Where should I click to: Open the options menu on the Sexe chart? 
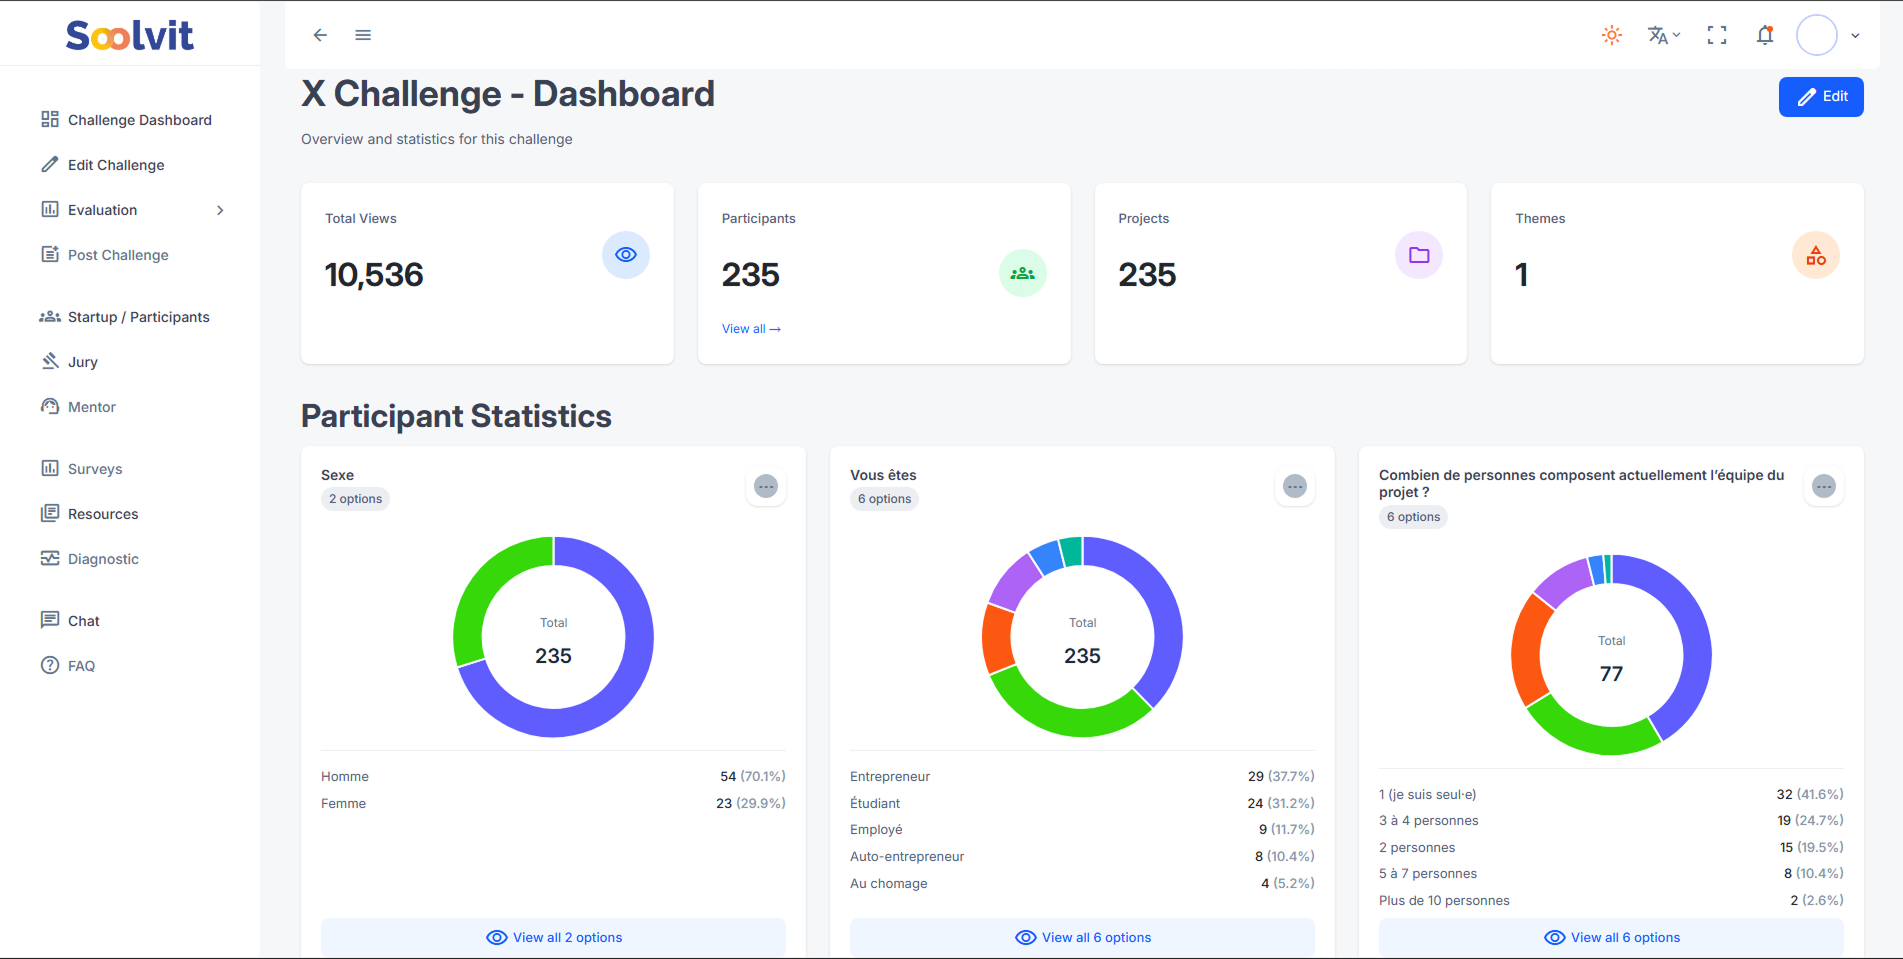(766, 487)
